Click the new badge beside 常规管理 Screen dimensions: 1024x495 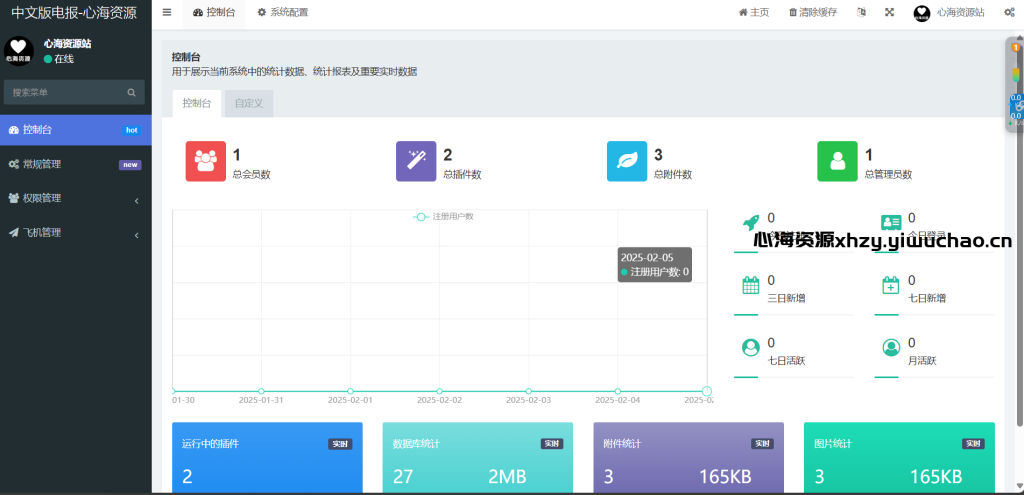point(130,165)
